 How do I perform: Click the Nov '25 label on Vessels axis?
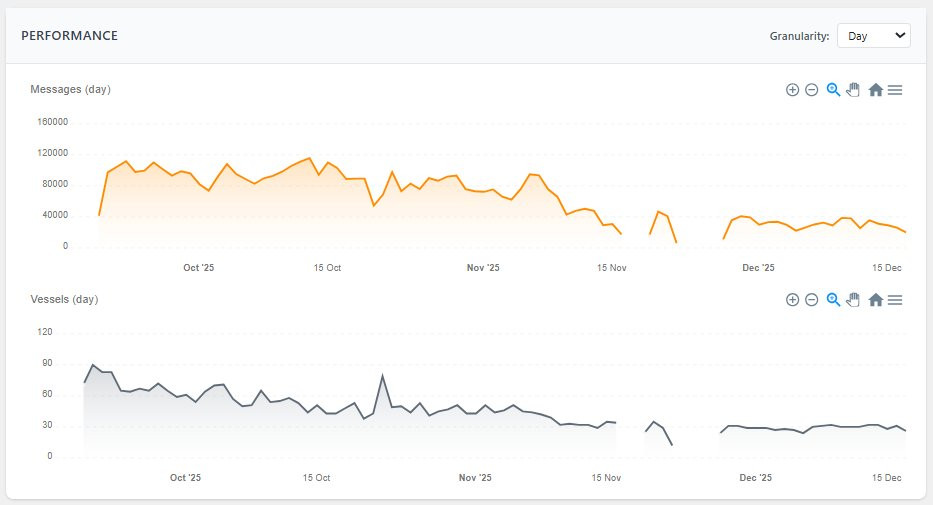point(475,478)
